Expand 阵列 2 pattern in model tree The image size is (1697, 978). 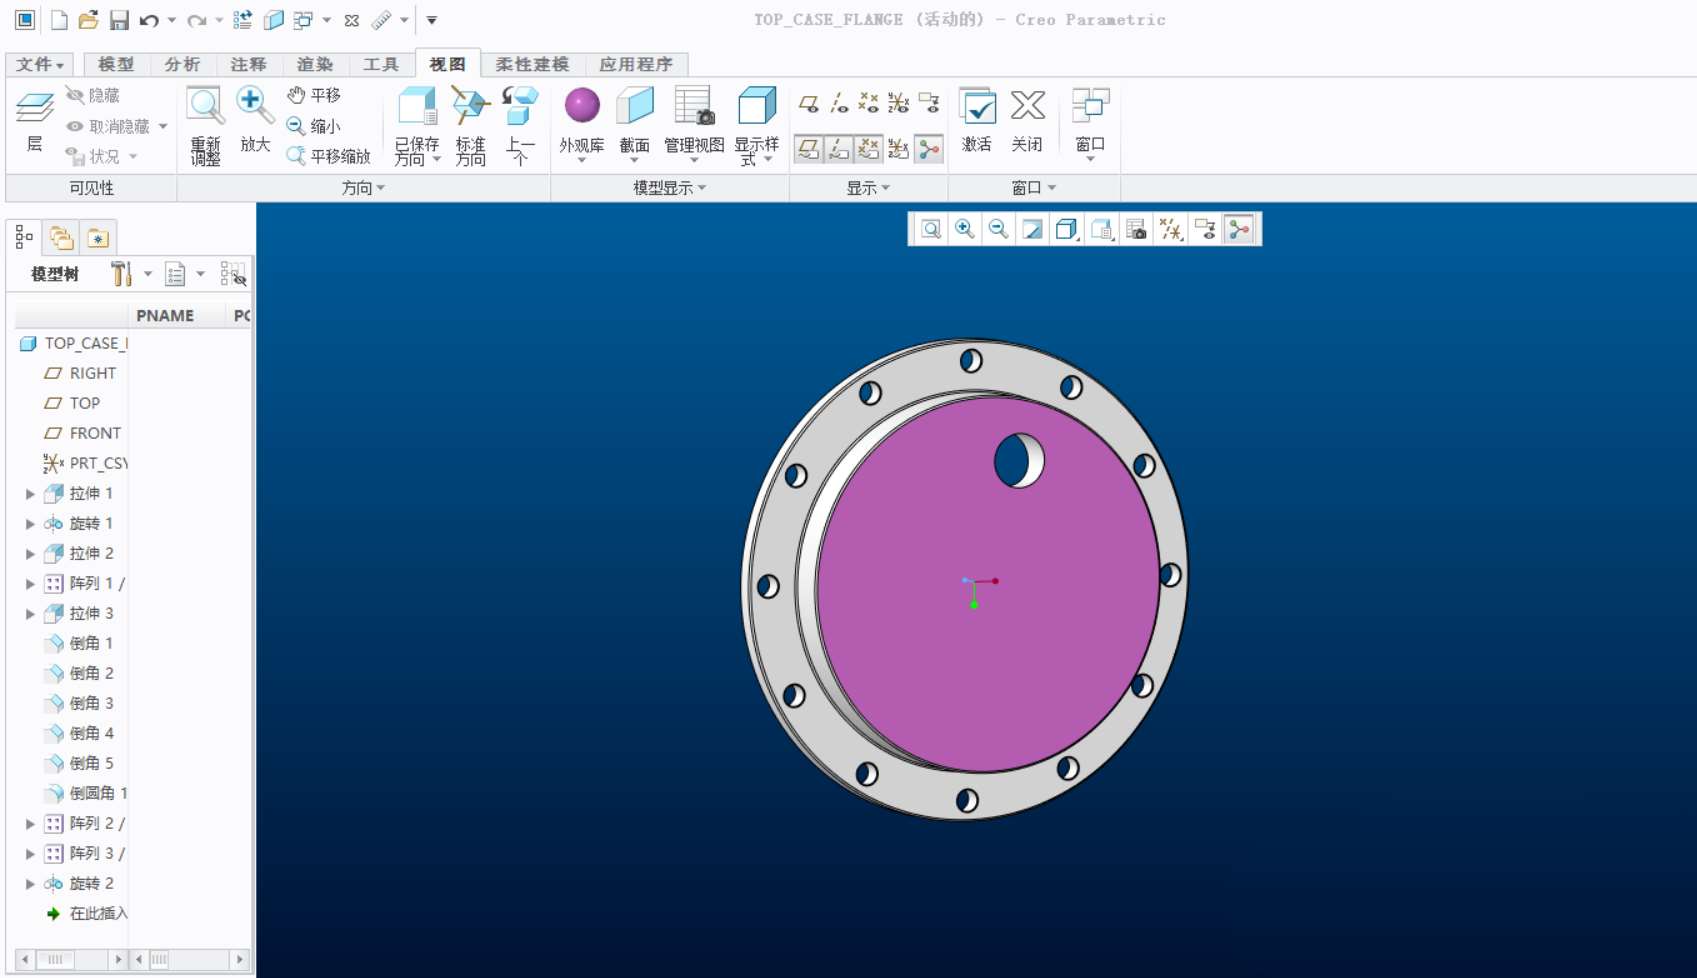[30, 824]
